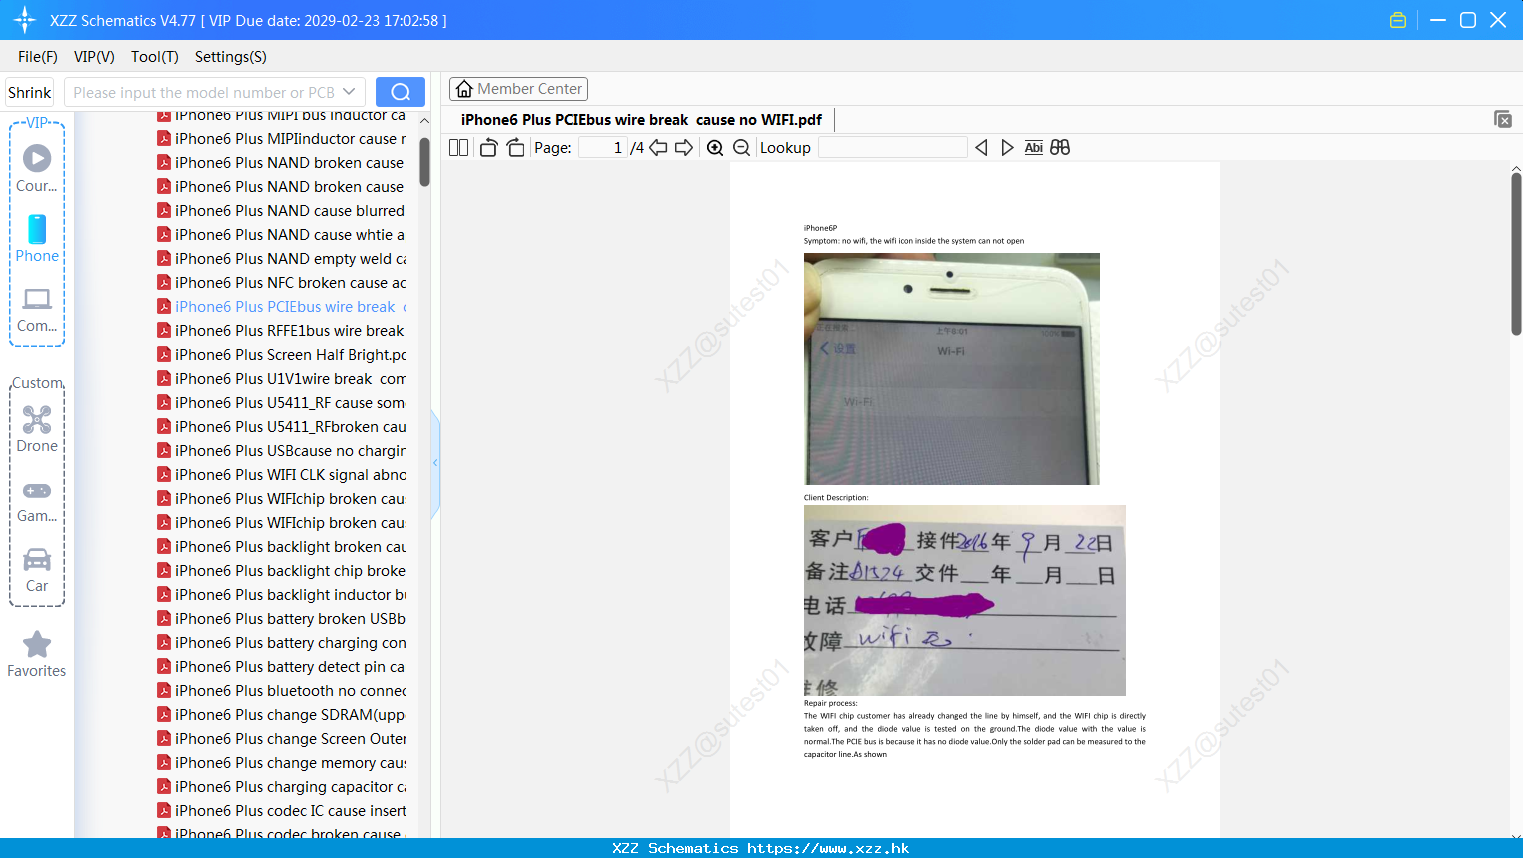Open the VIP(V) menu

point(94,57)
